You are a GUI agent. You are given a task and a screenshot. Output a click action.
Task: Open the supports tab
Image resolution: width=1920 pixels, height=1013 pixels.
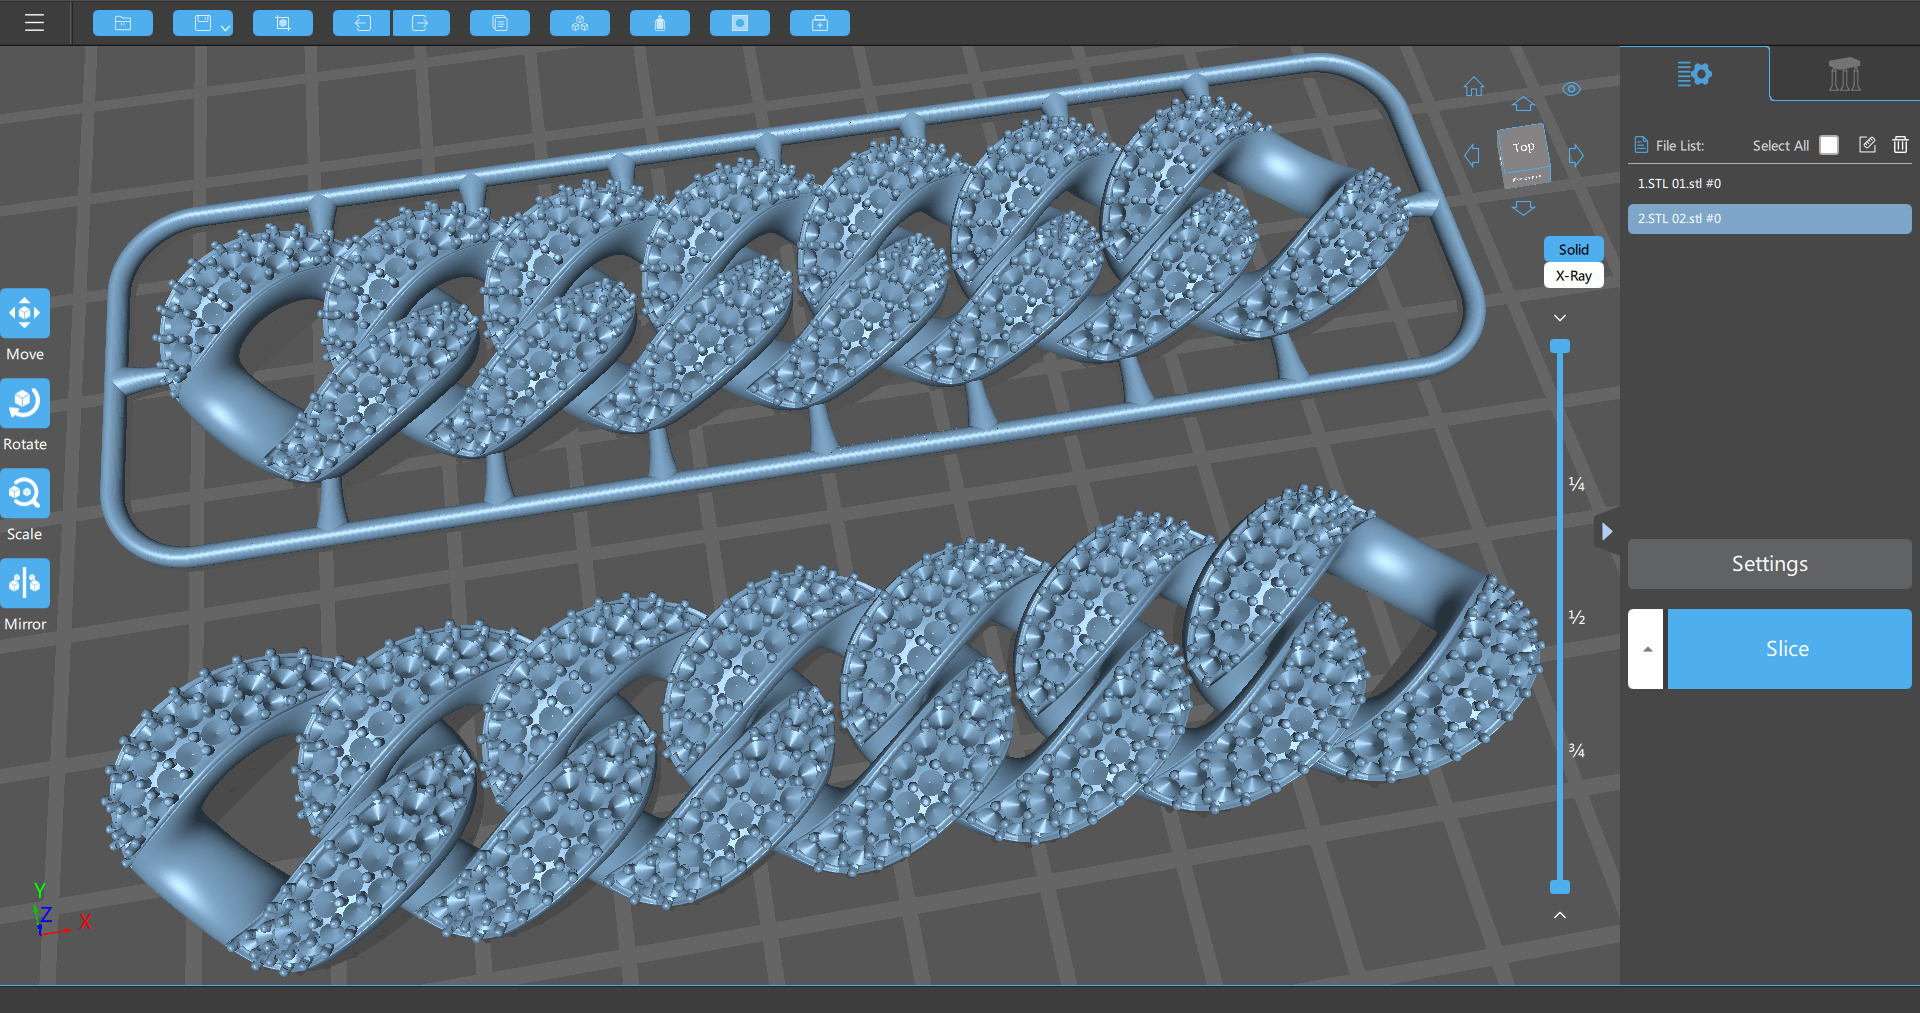[x=1844, y=74]
